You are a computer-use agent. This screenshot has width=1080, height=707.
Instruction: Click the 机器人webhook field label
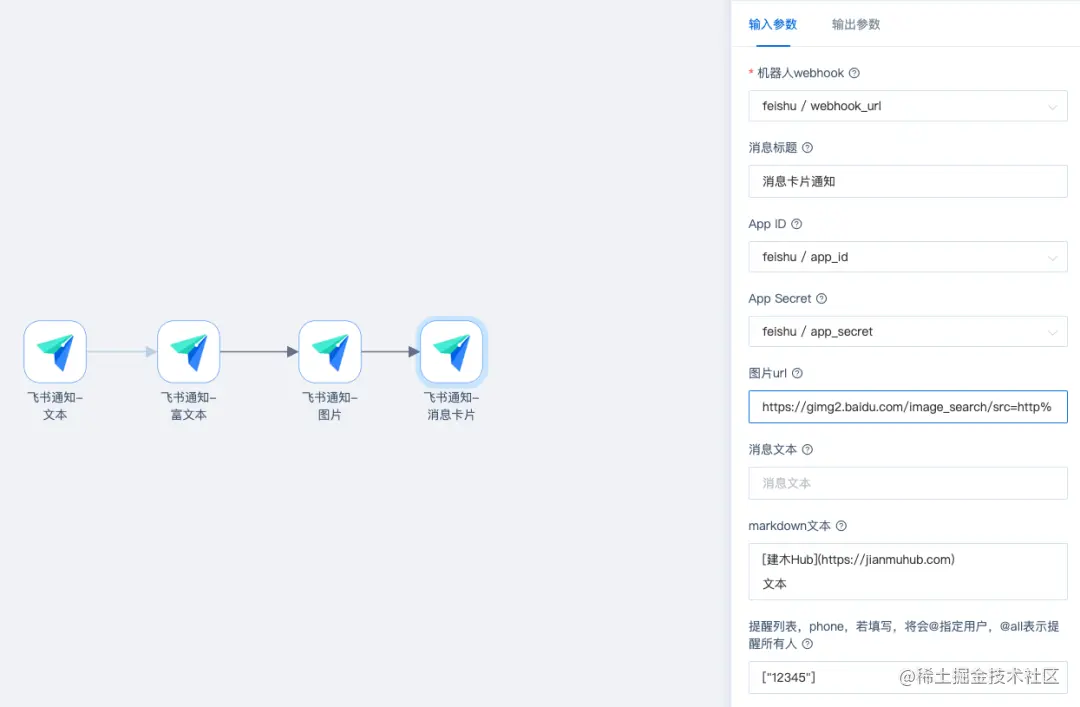pyautogui.click(x=800, y=73)
